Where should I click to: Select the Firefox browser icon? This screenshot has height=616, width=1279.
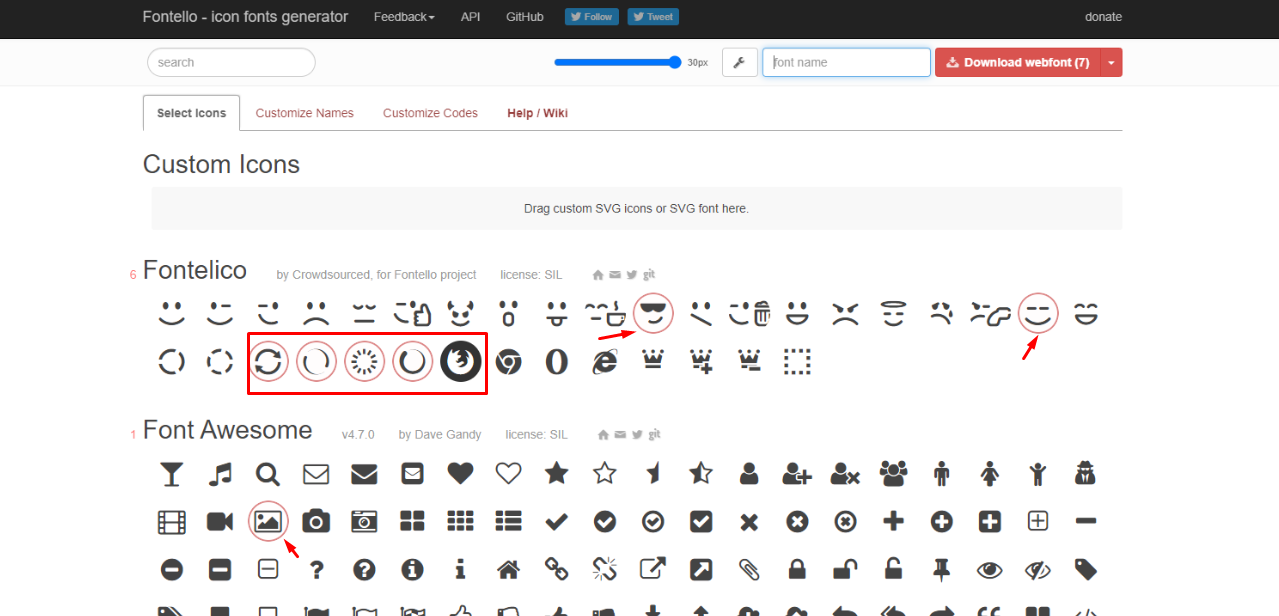coord(461,362)
